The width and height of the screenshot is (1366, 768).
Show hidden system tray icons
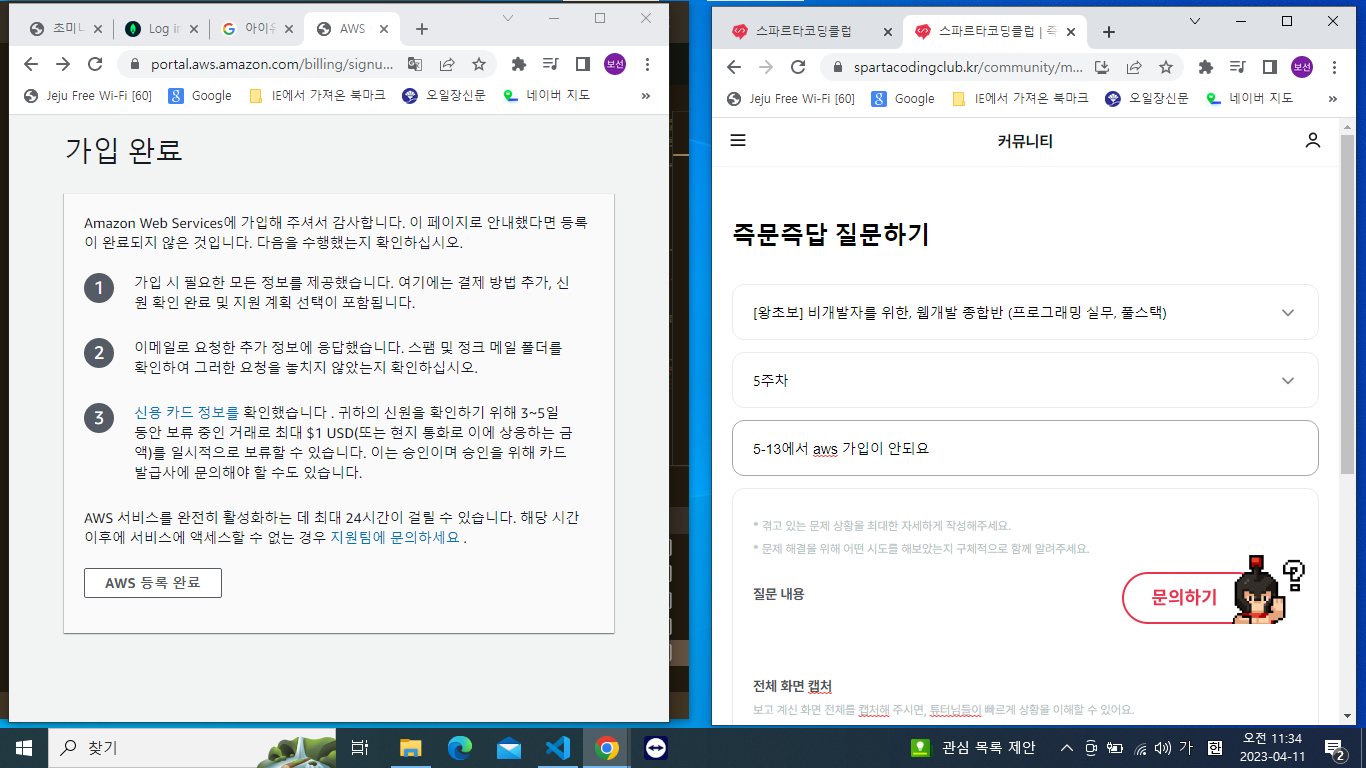(x=1067, y=747)
